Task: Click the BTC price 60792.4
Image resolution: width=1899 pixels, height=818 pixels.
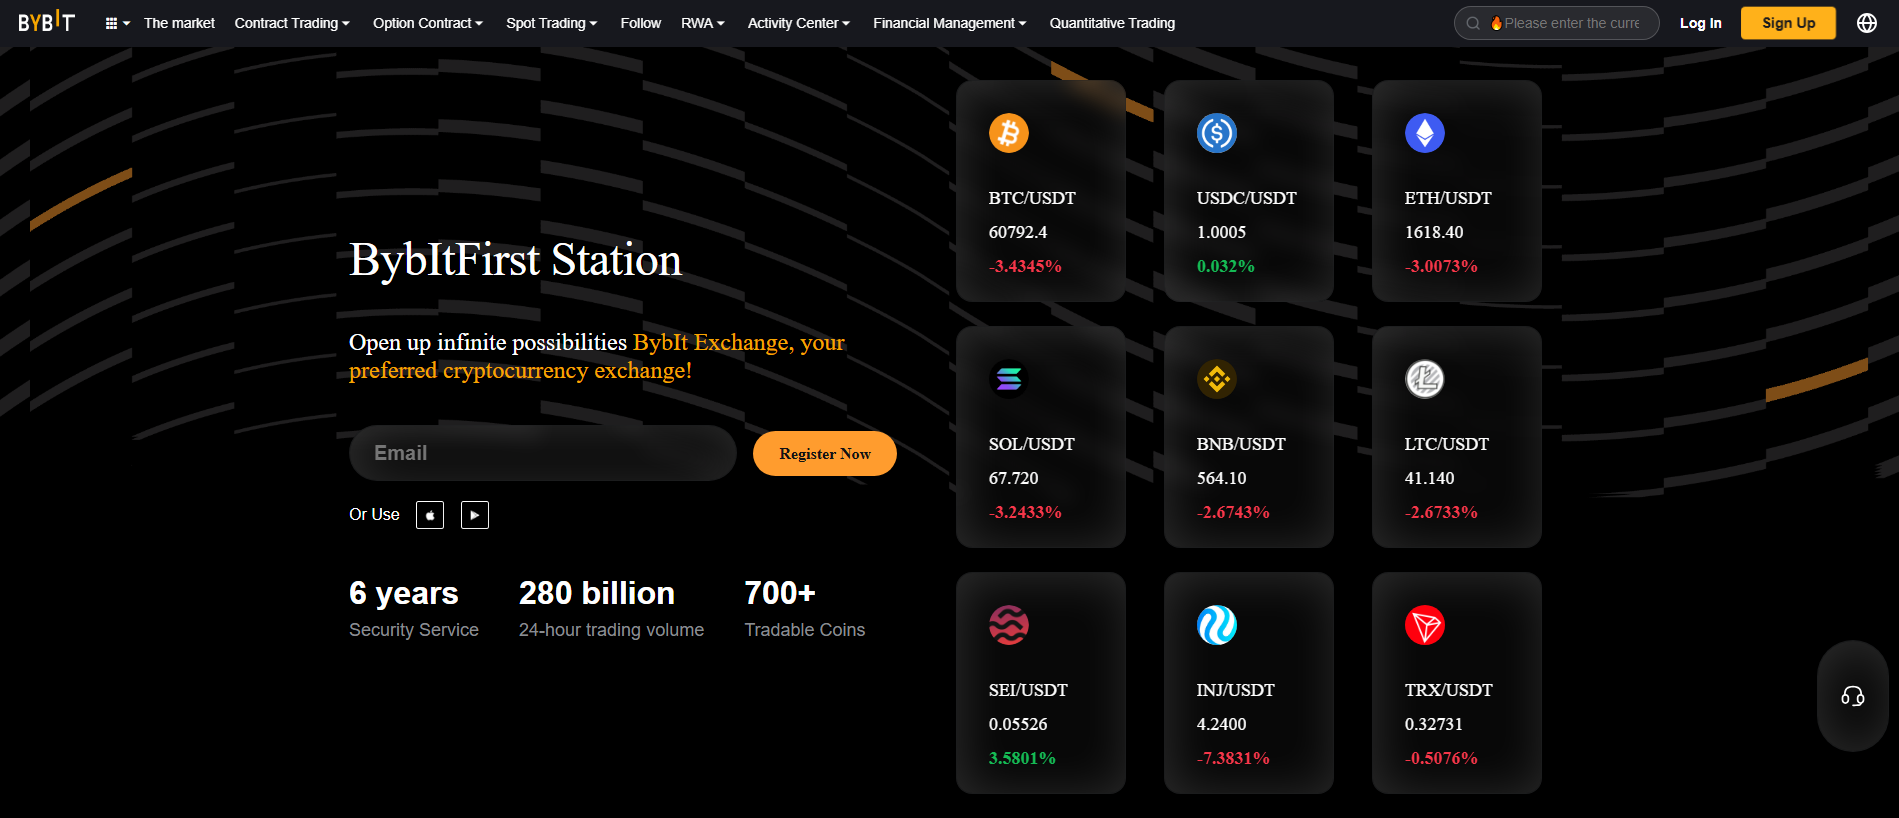Action: pyautogui.click(x=1018, y=232)
